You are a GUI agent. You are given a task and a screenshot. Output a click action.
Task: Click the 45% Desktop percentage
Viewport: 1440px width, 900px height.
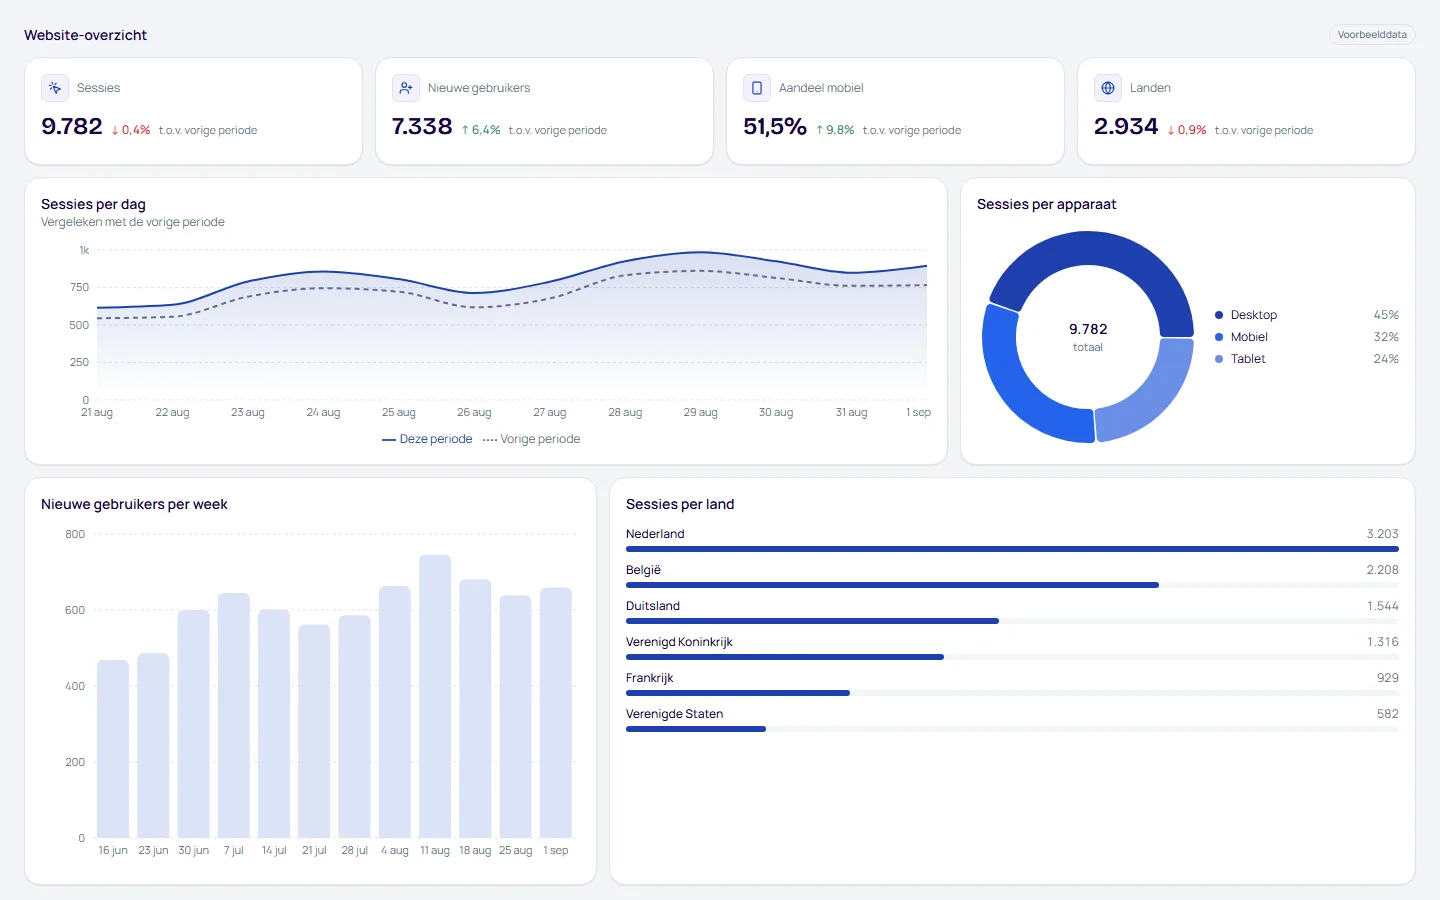pyautogui.click(x=1386, y=315)
